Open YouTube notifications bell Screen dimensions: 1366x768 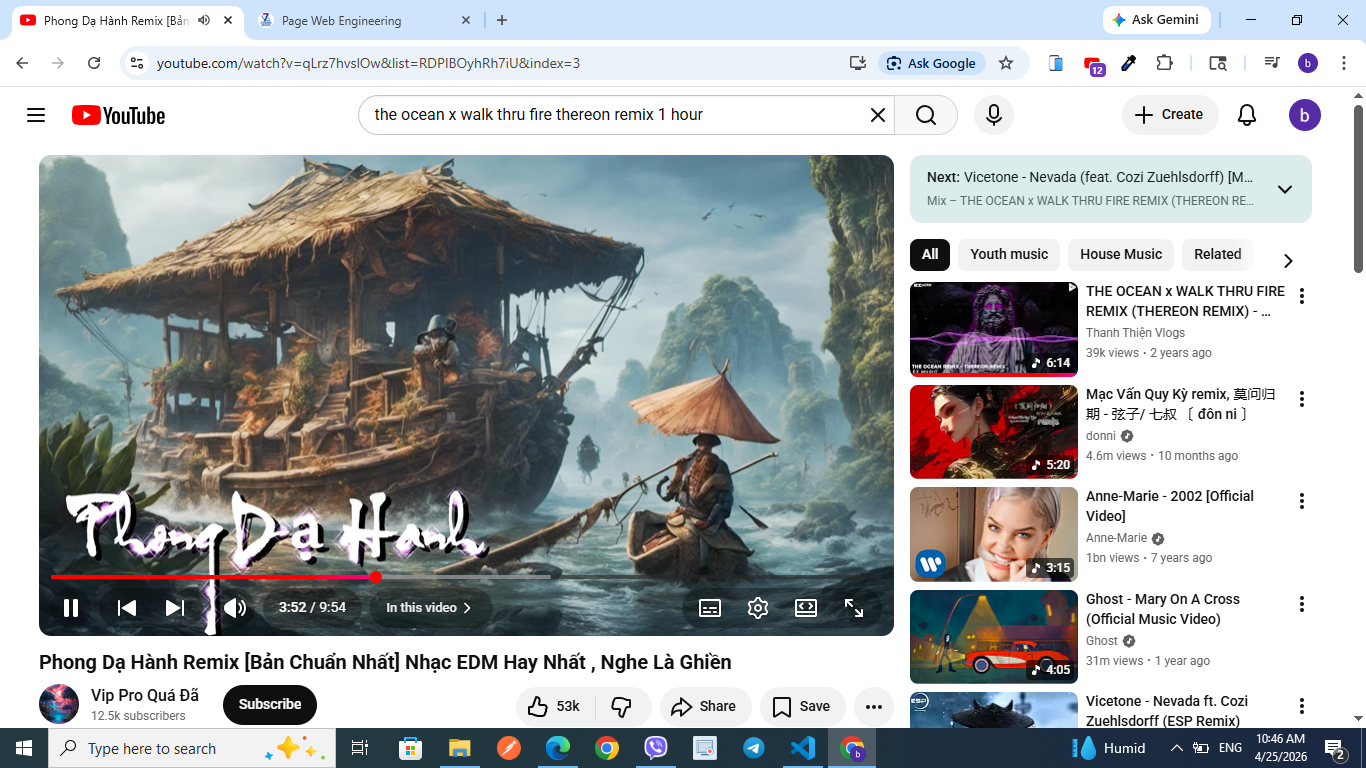[x=1247, y=115]
